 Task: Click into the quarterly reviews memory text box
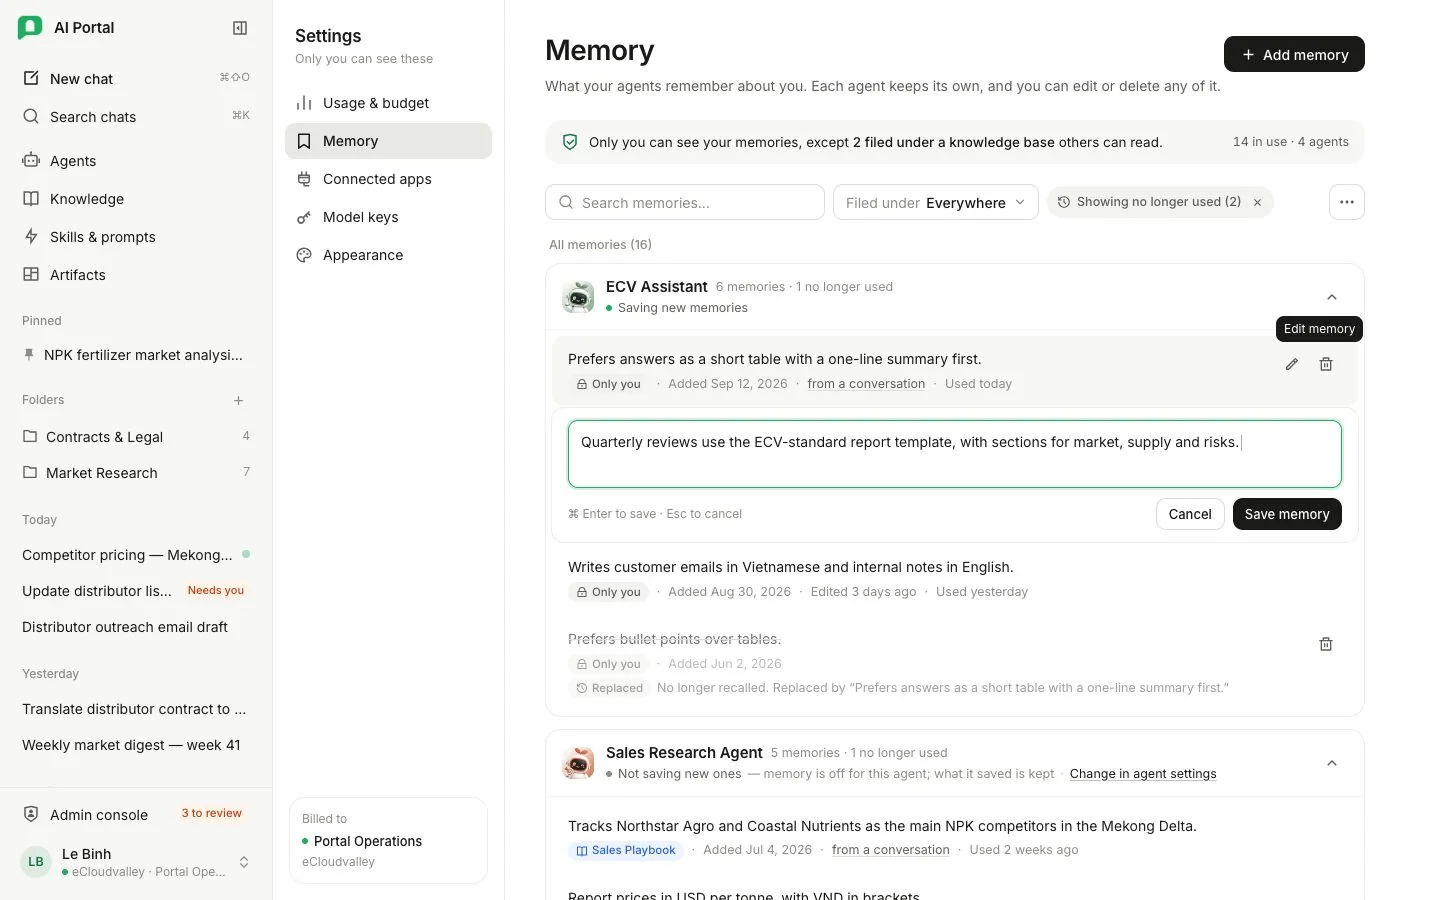click(x=955, y=454)
